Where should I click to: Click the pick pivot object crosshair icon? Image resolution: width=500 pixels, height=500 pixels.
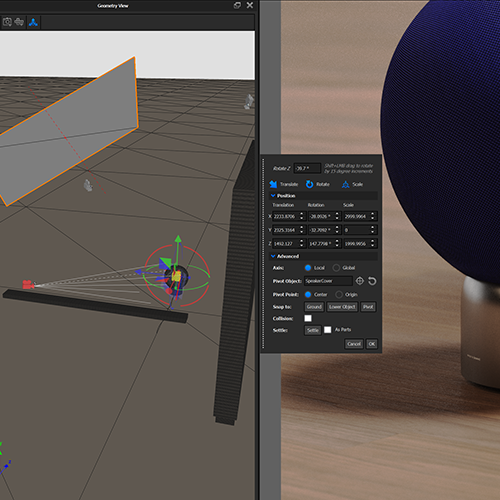[360, 281]
